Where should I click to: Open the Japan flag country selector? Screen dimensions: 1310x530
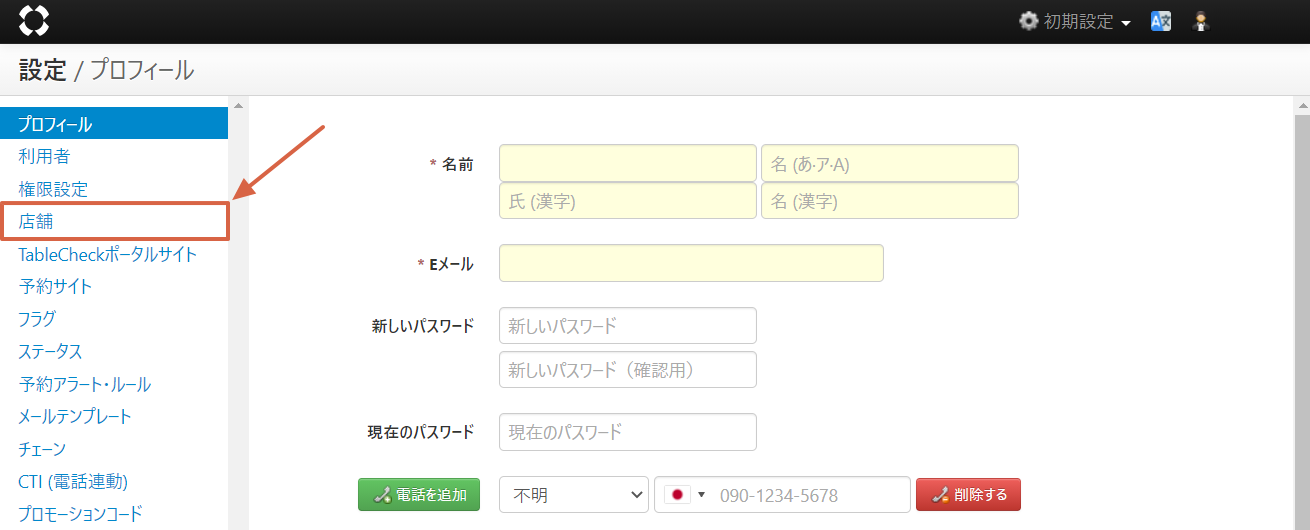tap(684, 495)
